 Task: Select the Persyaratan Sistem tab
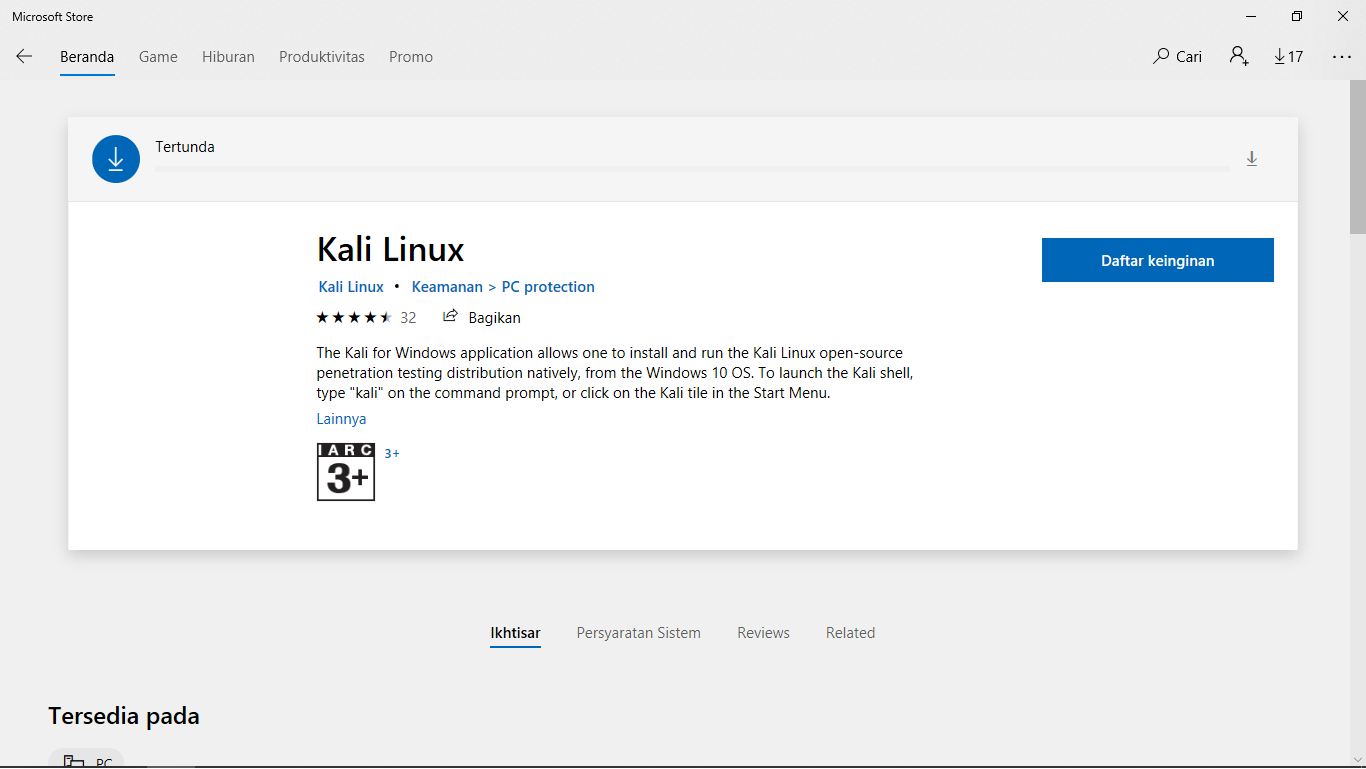coord(639,633)
